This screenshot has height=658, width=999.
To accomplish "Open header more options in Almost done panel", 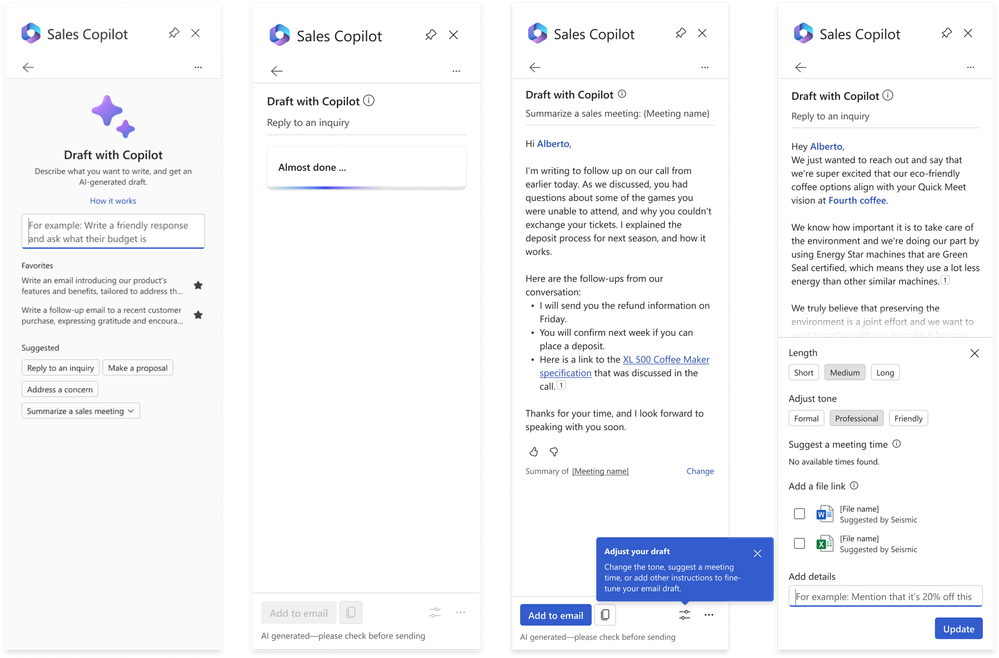I will tap(456, 71).
